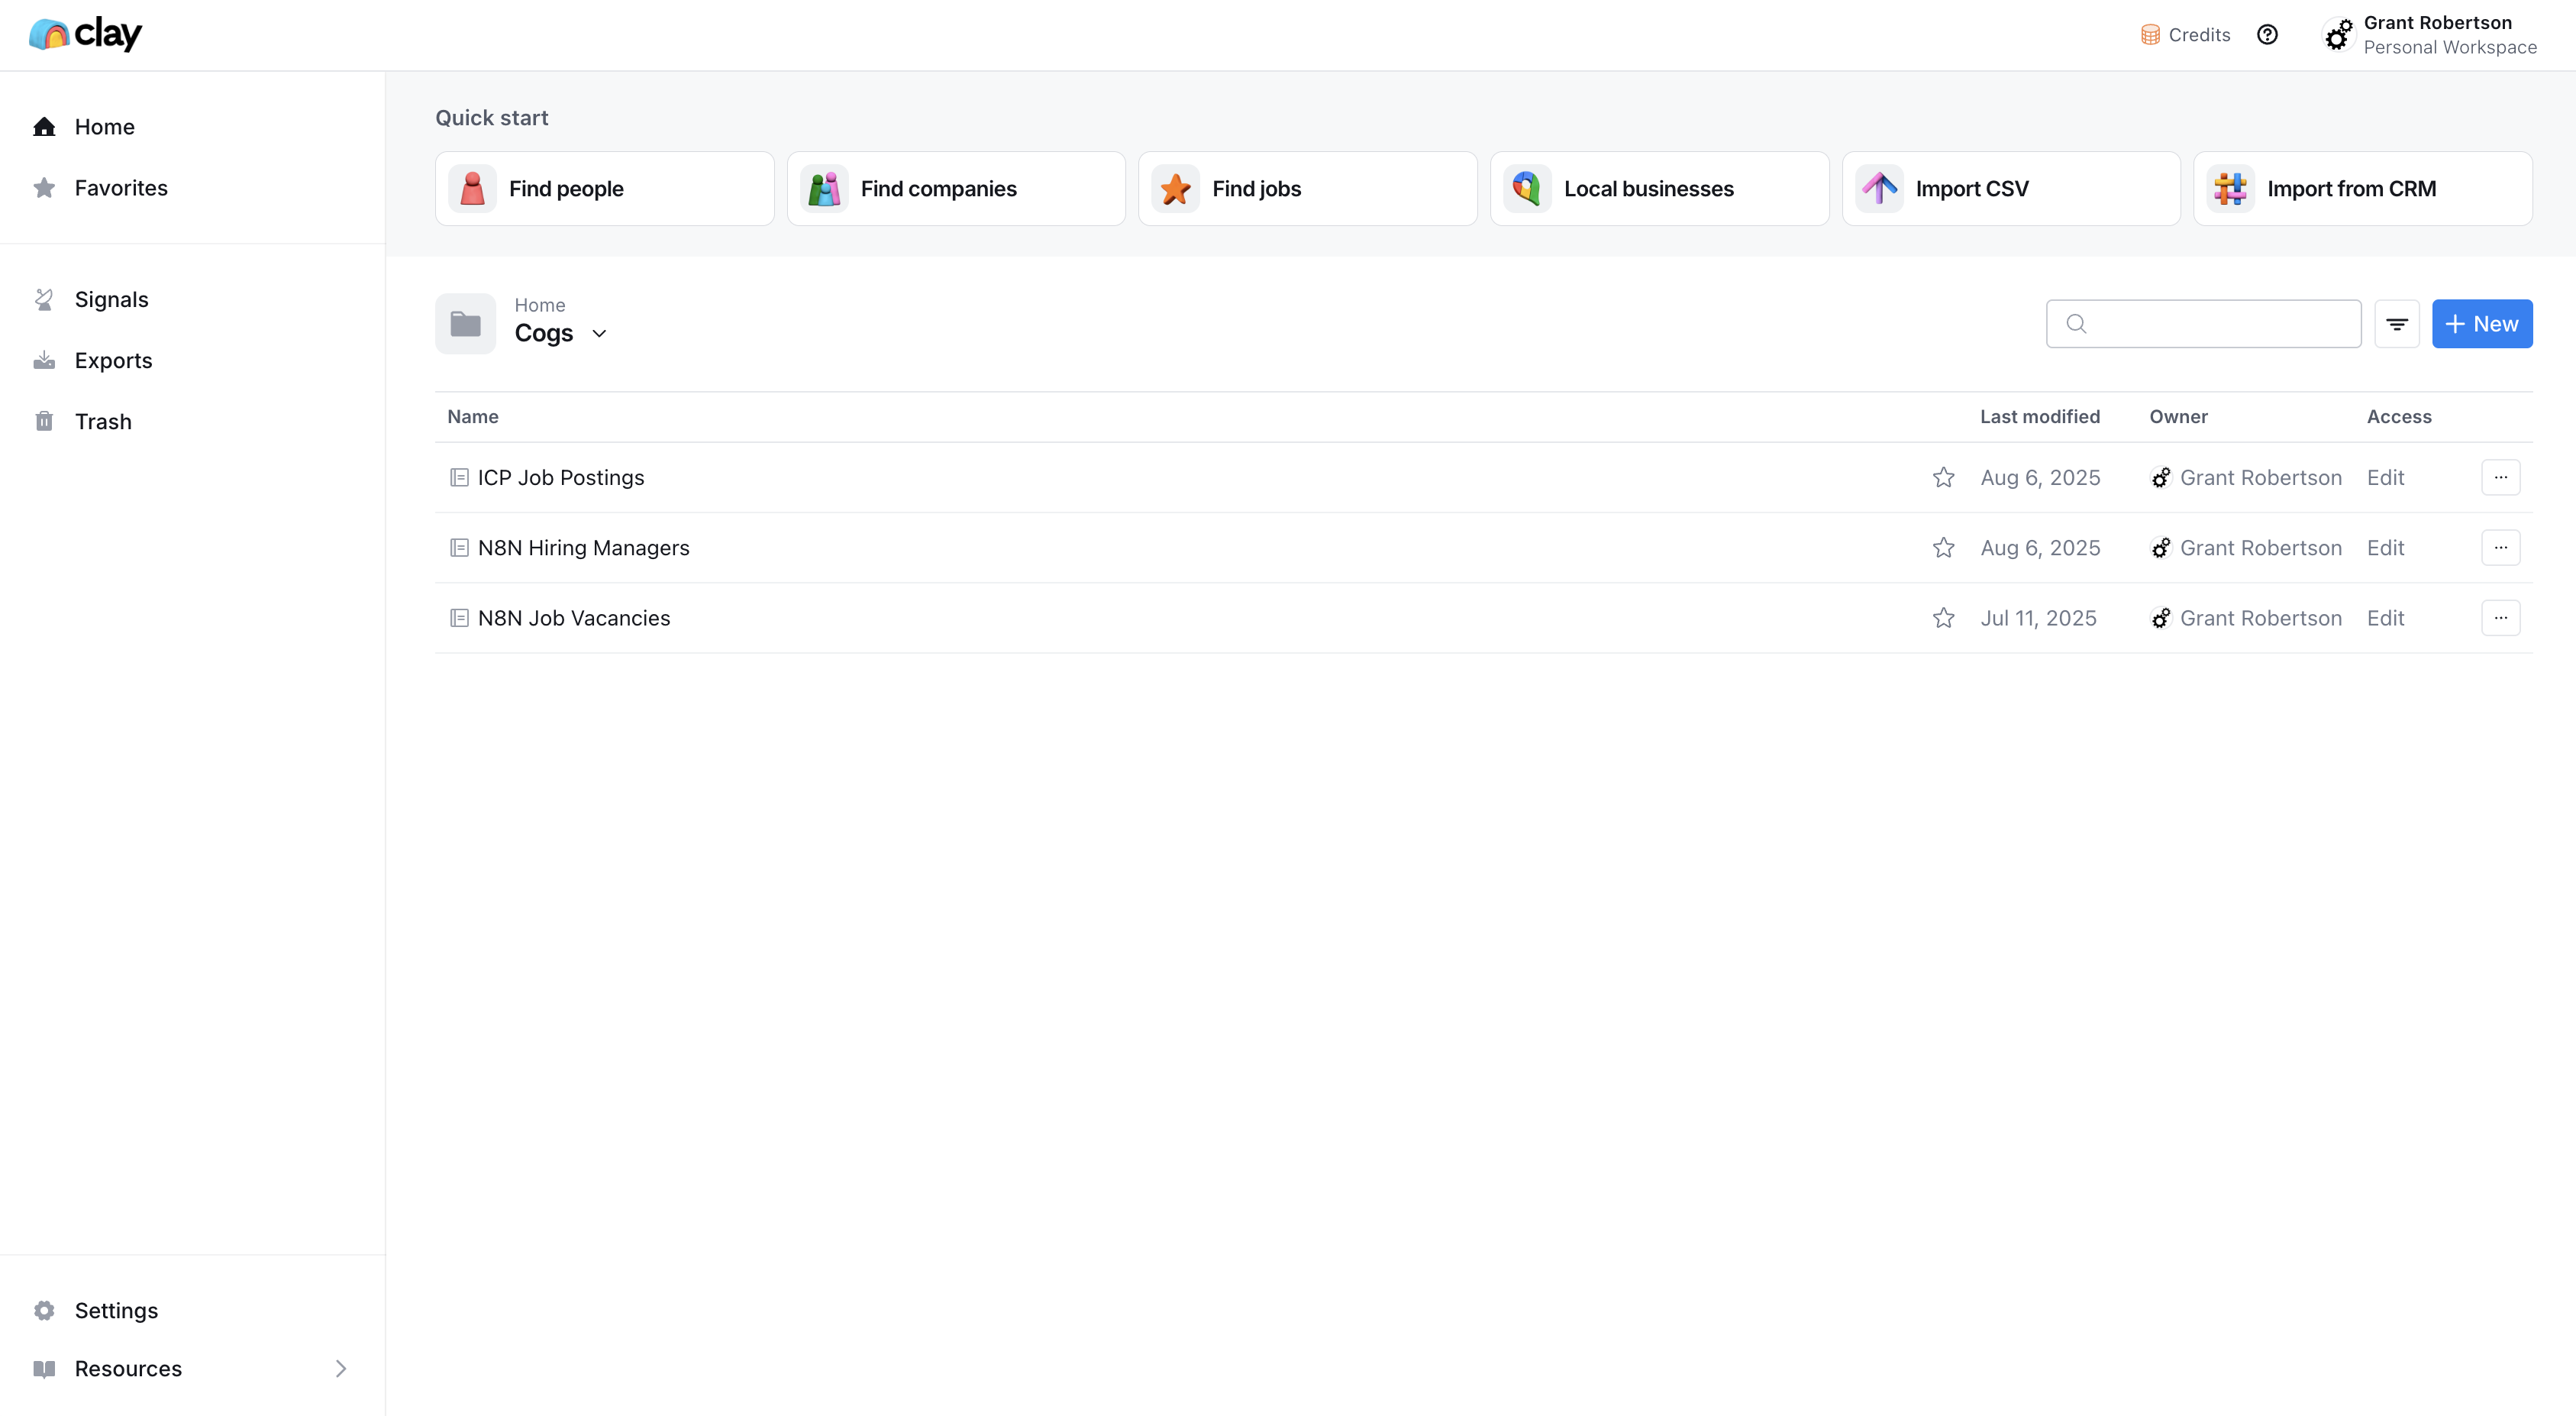The width and height of the screenshot is (2576, 1416).
Task: Open the help question mark icon
Action: [x=2267, y=35]
